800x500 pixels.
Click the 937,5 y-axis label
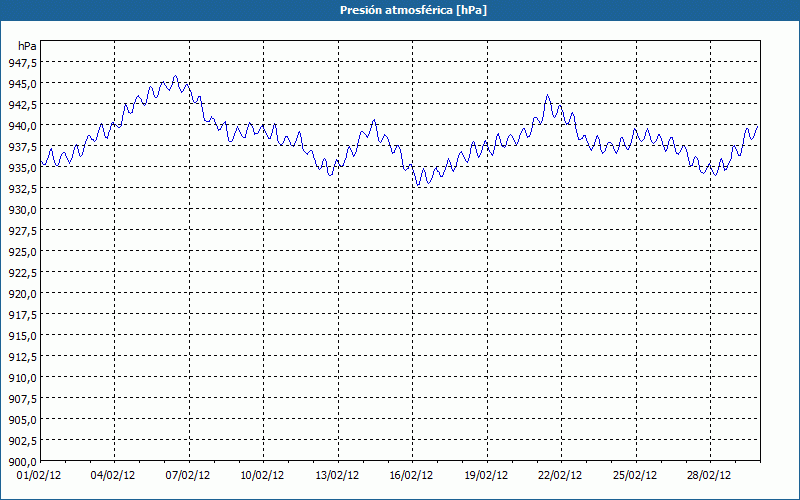(x=22, y=147)
